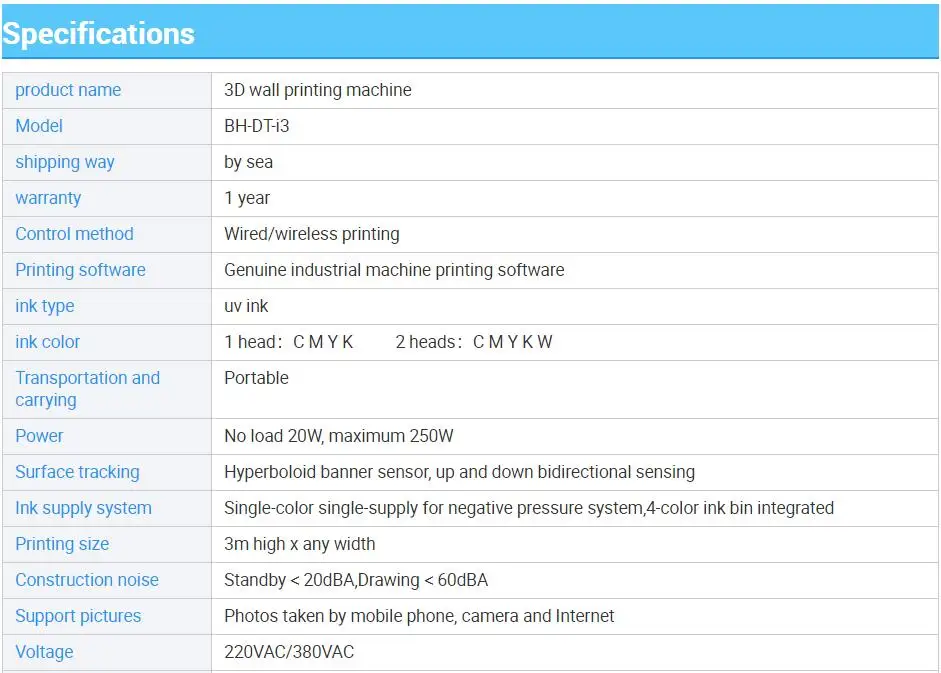Image resolution: width=941 pixels, height=673 pixels.
Task: Click the 'by sea' shipping value
Action: click(248, 162)
